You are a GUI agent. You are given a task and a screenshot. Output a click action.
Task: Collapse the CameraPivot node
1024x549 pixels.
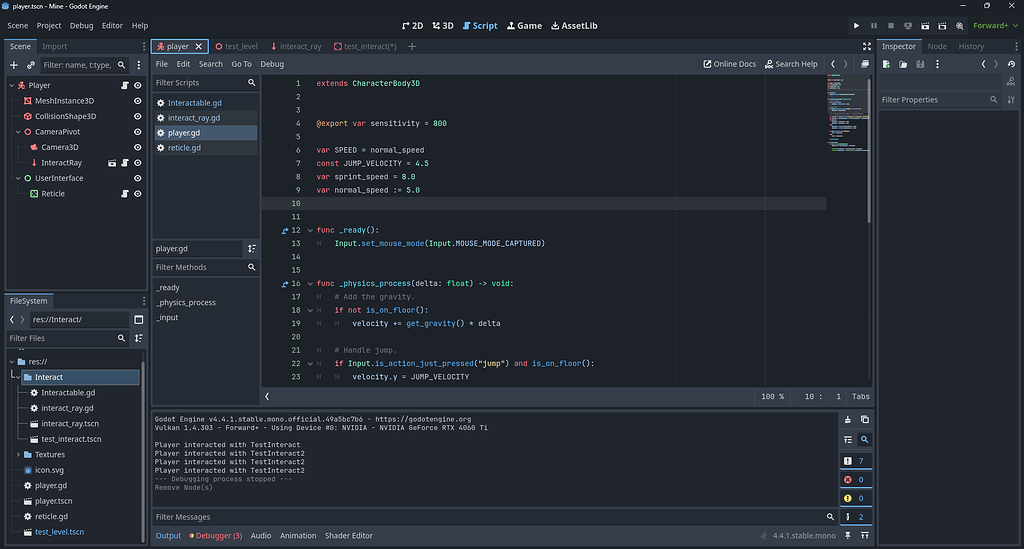(18, 132)
